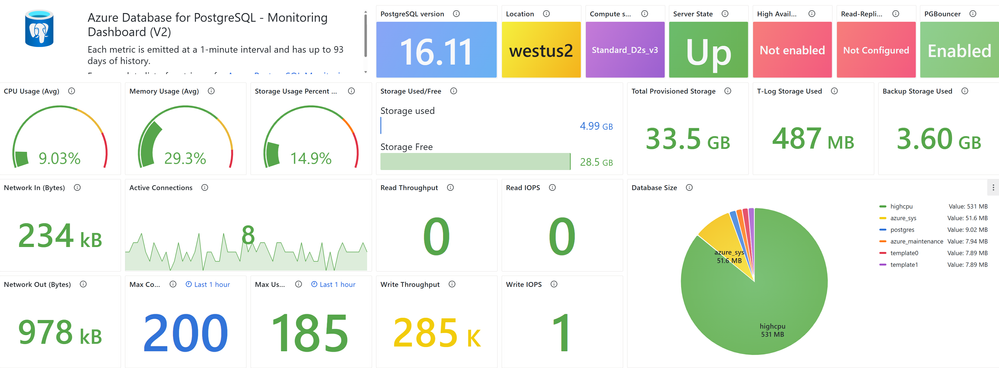Click the azure_maintenance legend color swatch
This screenshot has height=368, width=999.
click(x=882, y=241)
